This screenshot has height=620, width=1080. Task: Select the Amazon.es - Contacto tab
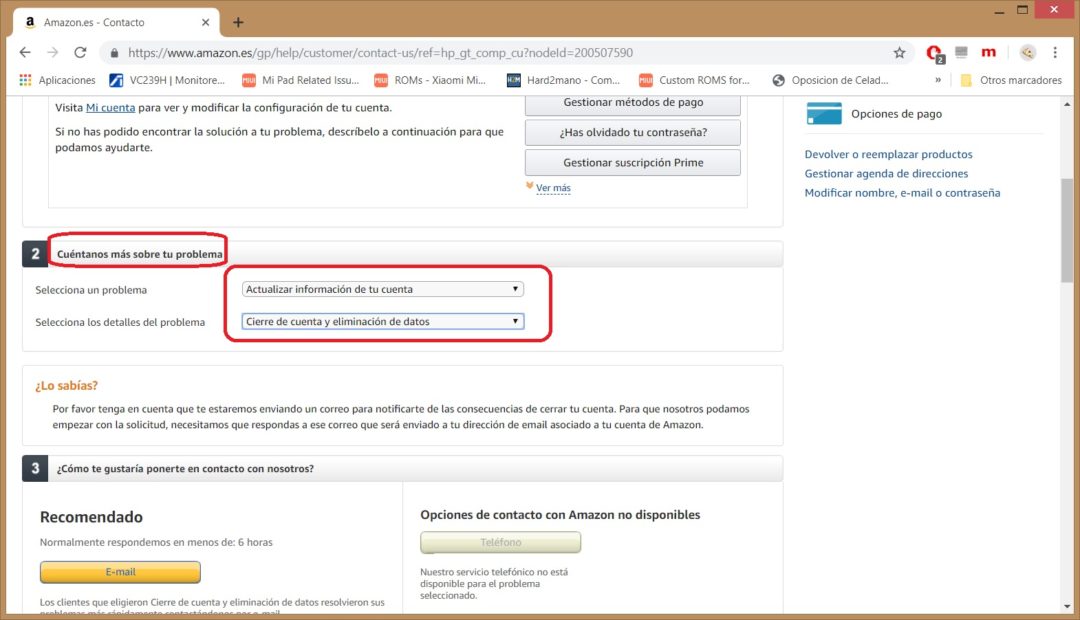point(110,21)
